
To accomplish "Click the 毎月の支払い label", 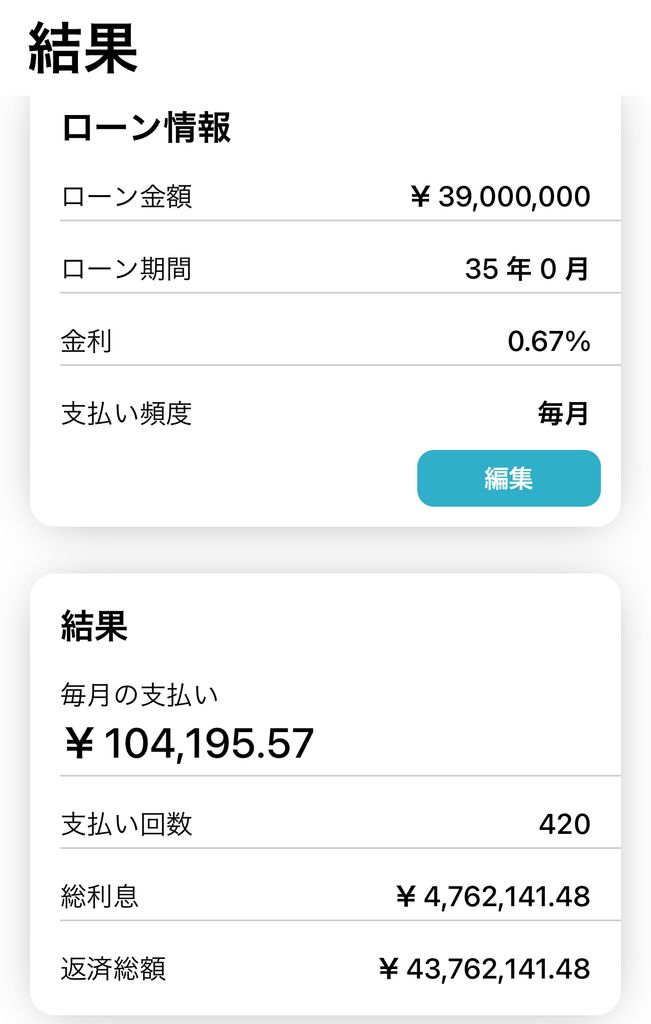I will 139,693.
